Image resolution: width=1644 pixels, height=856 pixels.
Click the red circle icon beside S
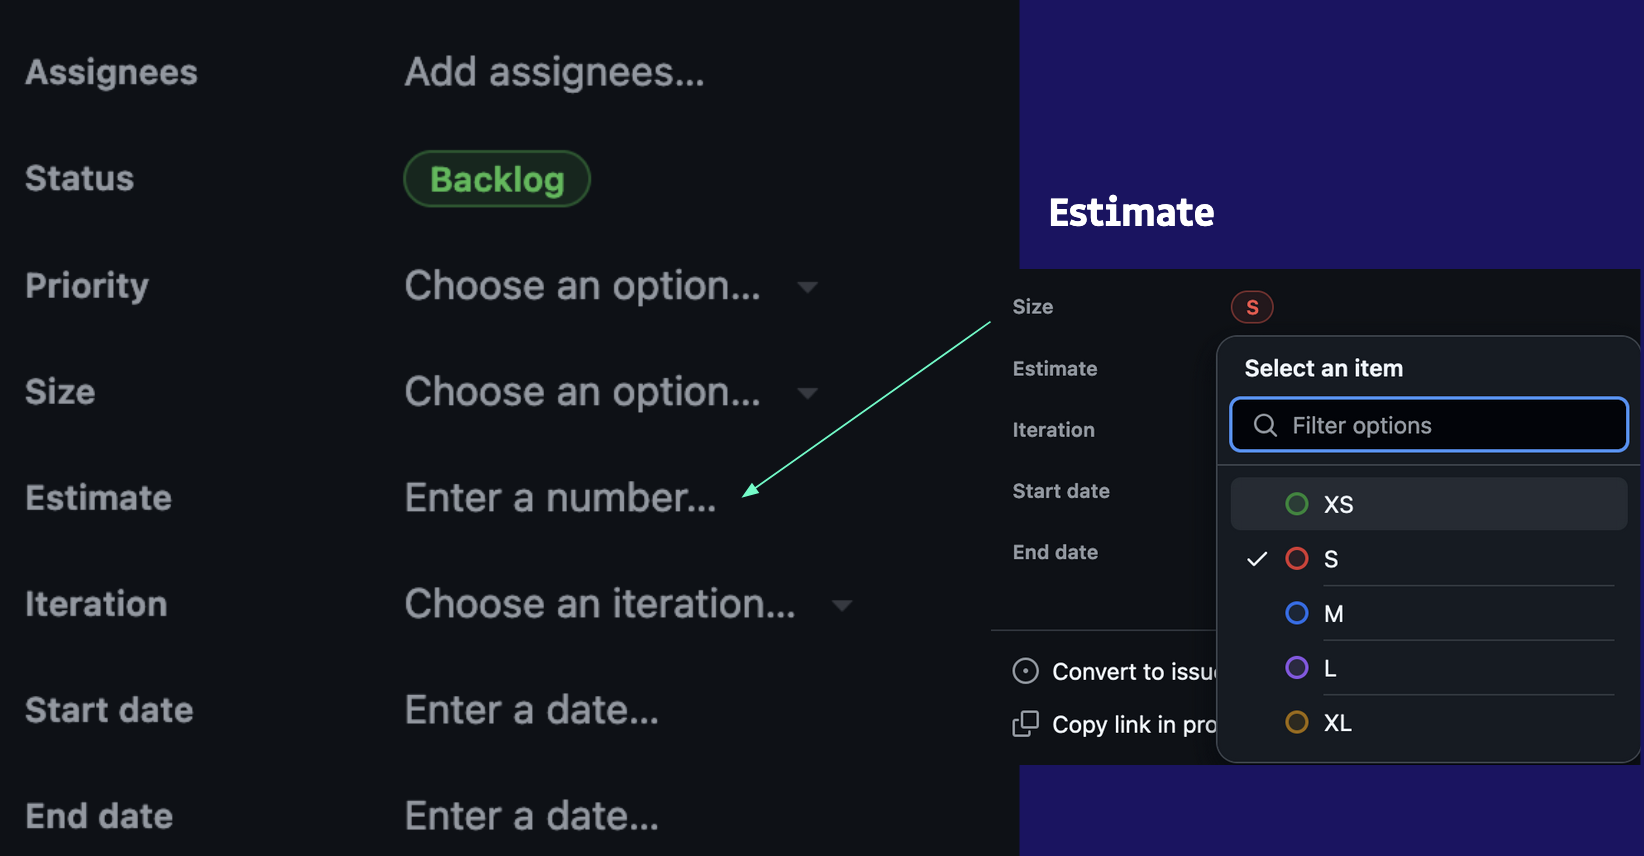1297,559
